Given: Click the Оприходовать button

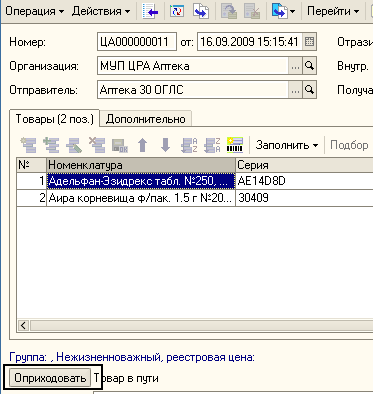Looking at the screenshot, I should click(50, 378).
